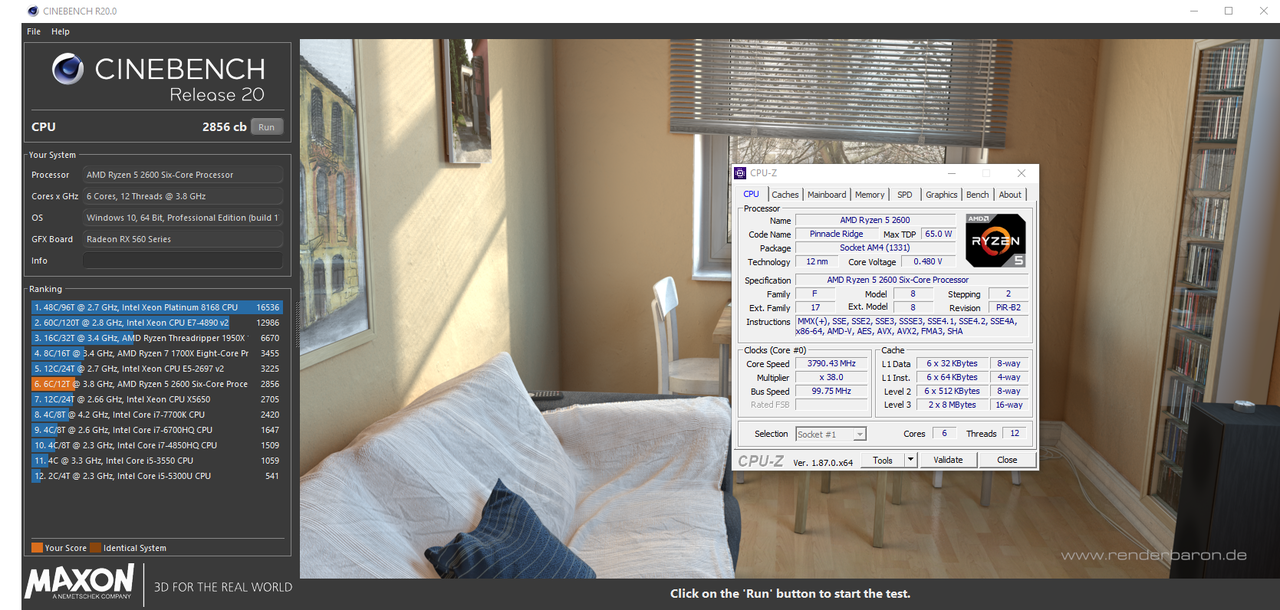Select ranking row Intel Xeon Platinum 8168
1280x610 pixels.
[157, 307]
